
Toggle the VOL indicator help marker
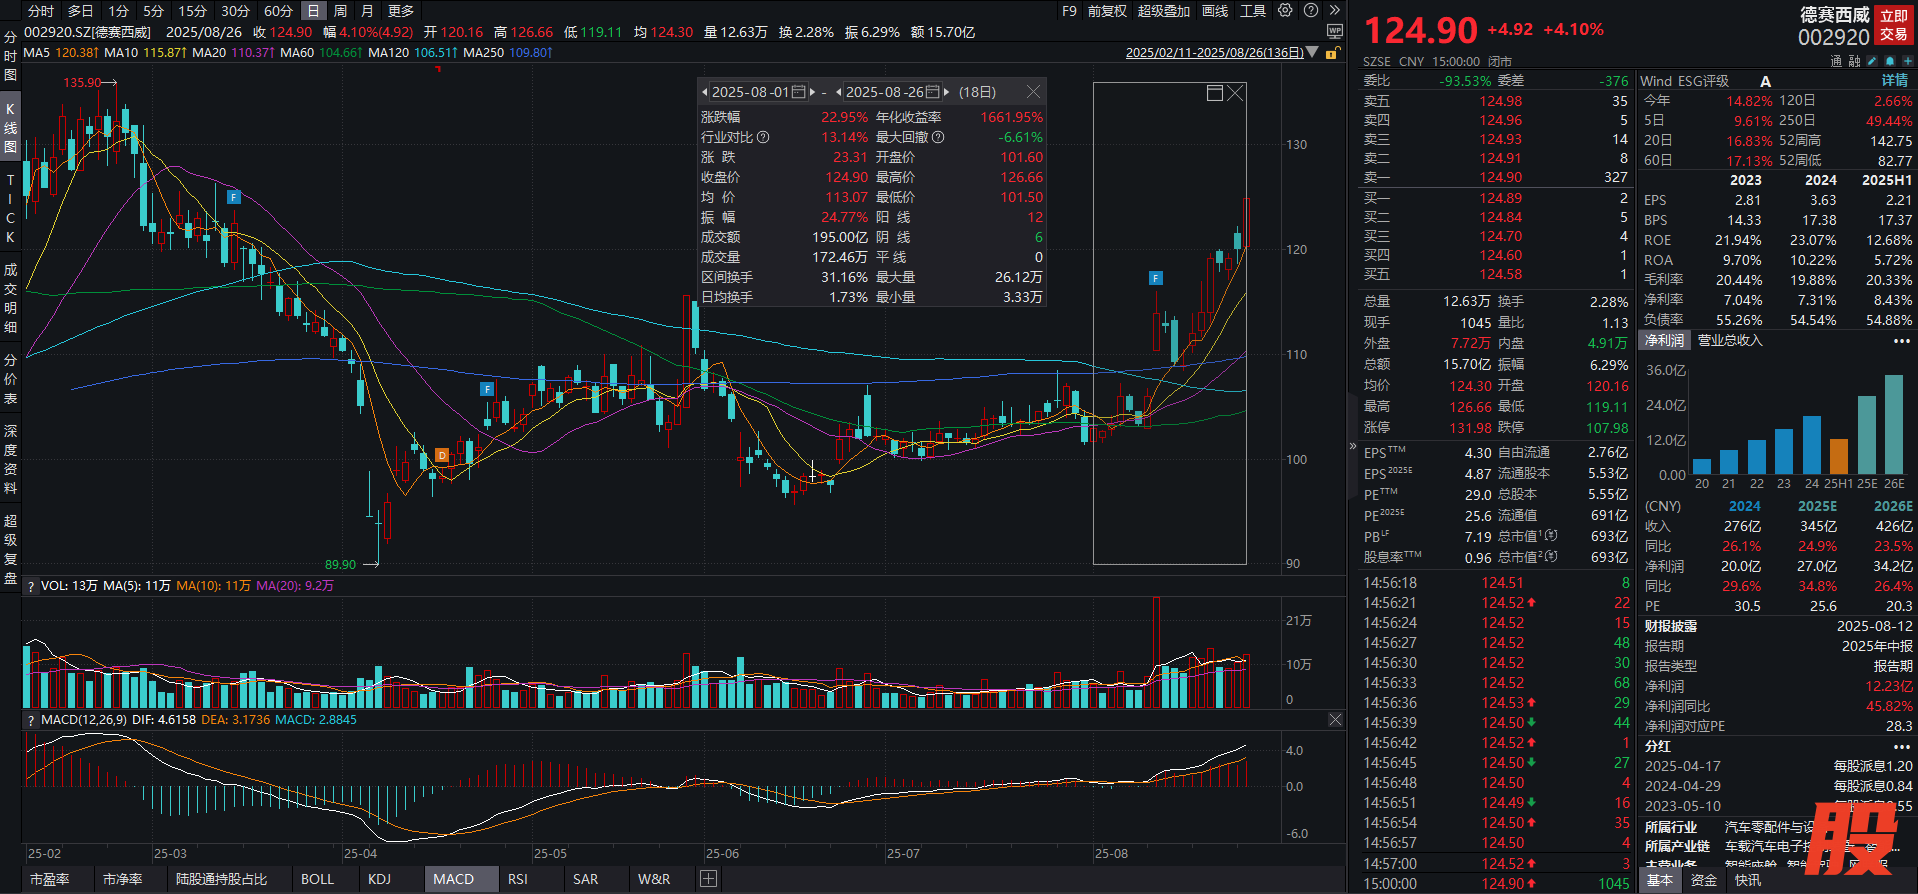click(31, 586)
